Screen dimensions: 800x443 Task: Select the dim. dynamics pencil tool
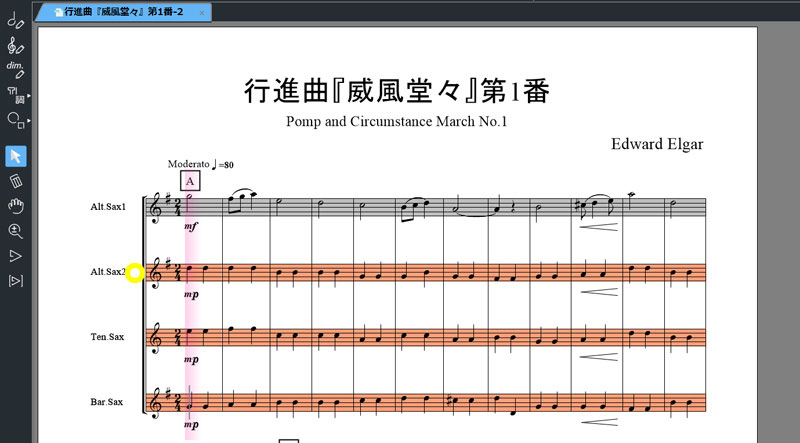(15, 70)
